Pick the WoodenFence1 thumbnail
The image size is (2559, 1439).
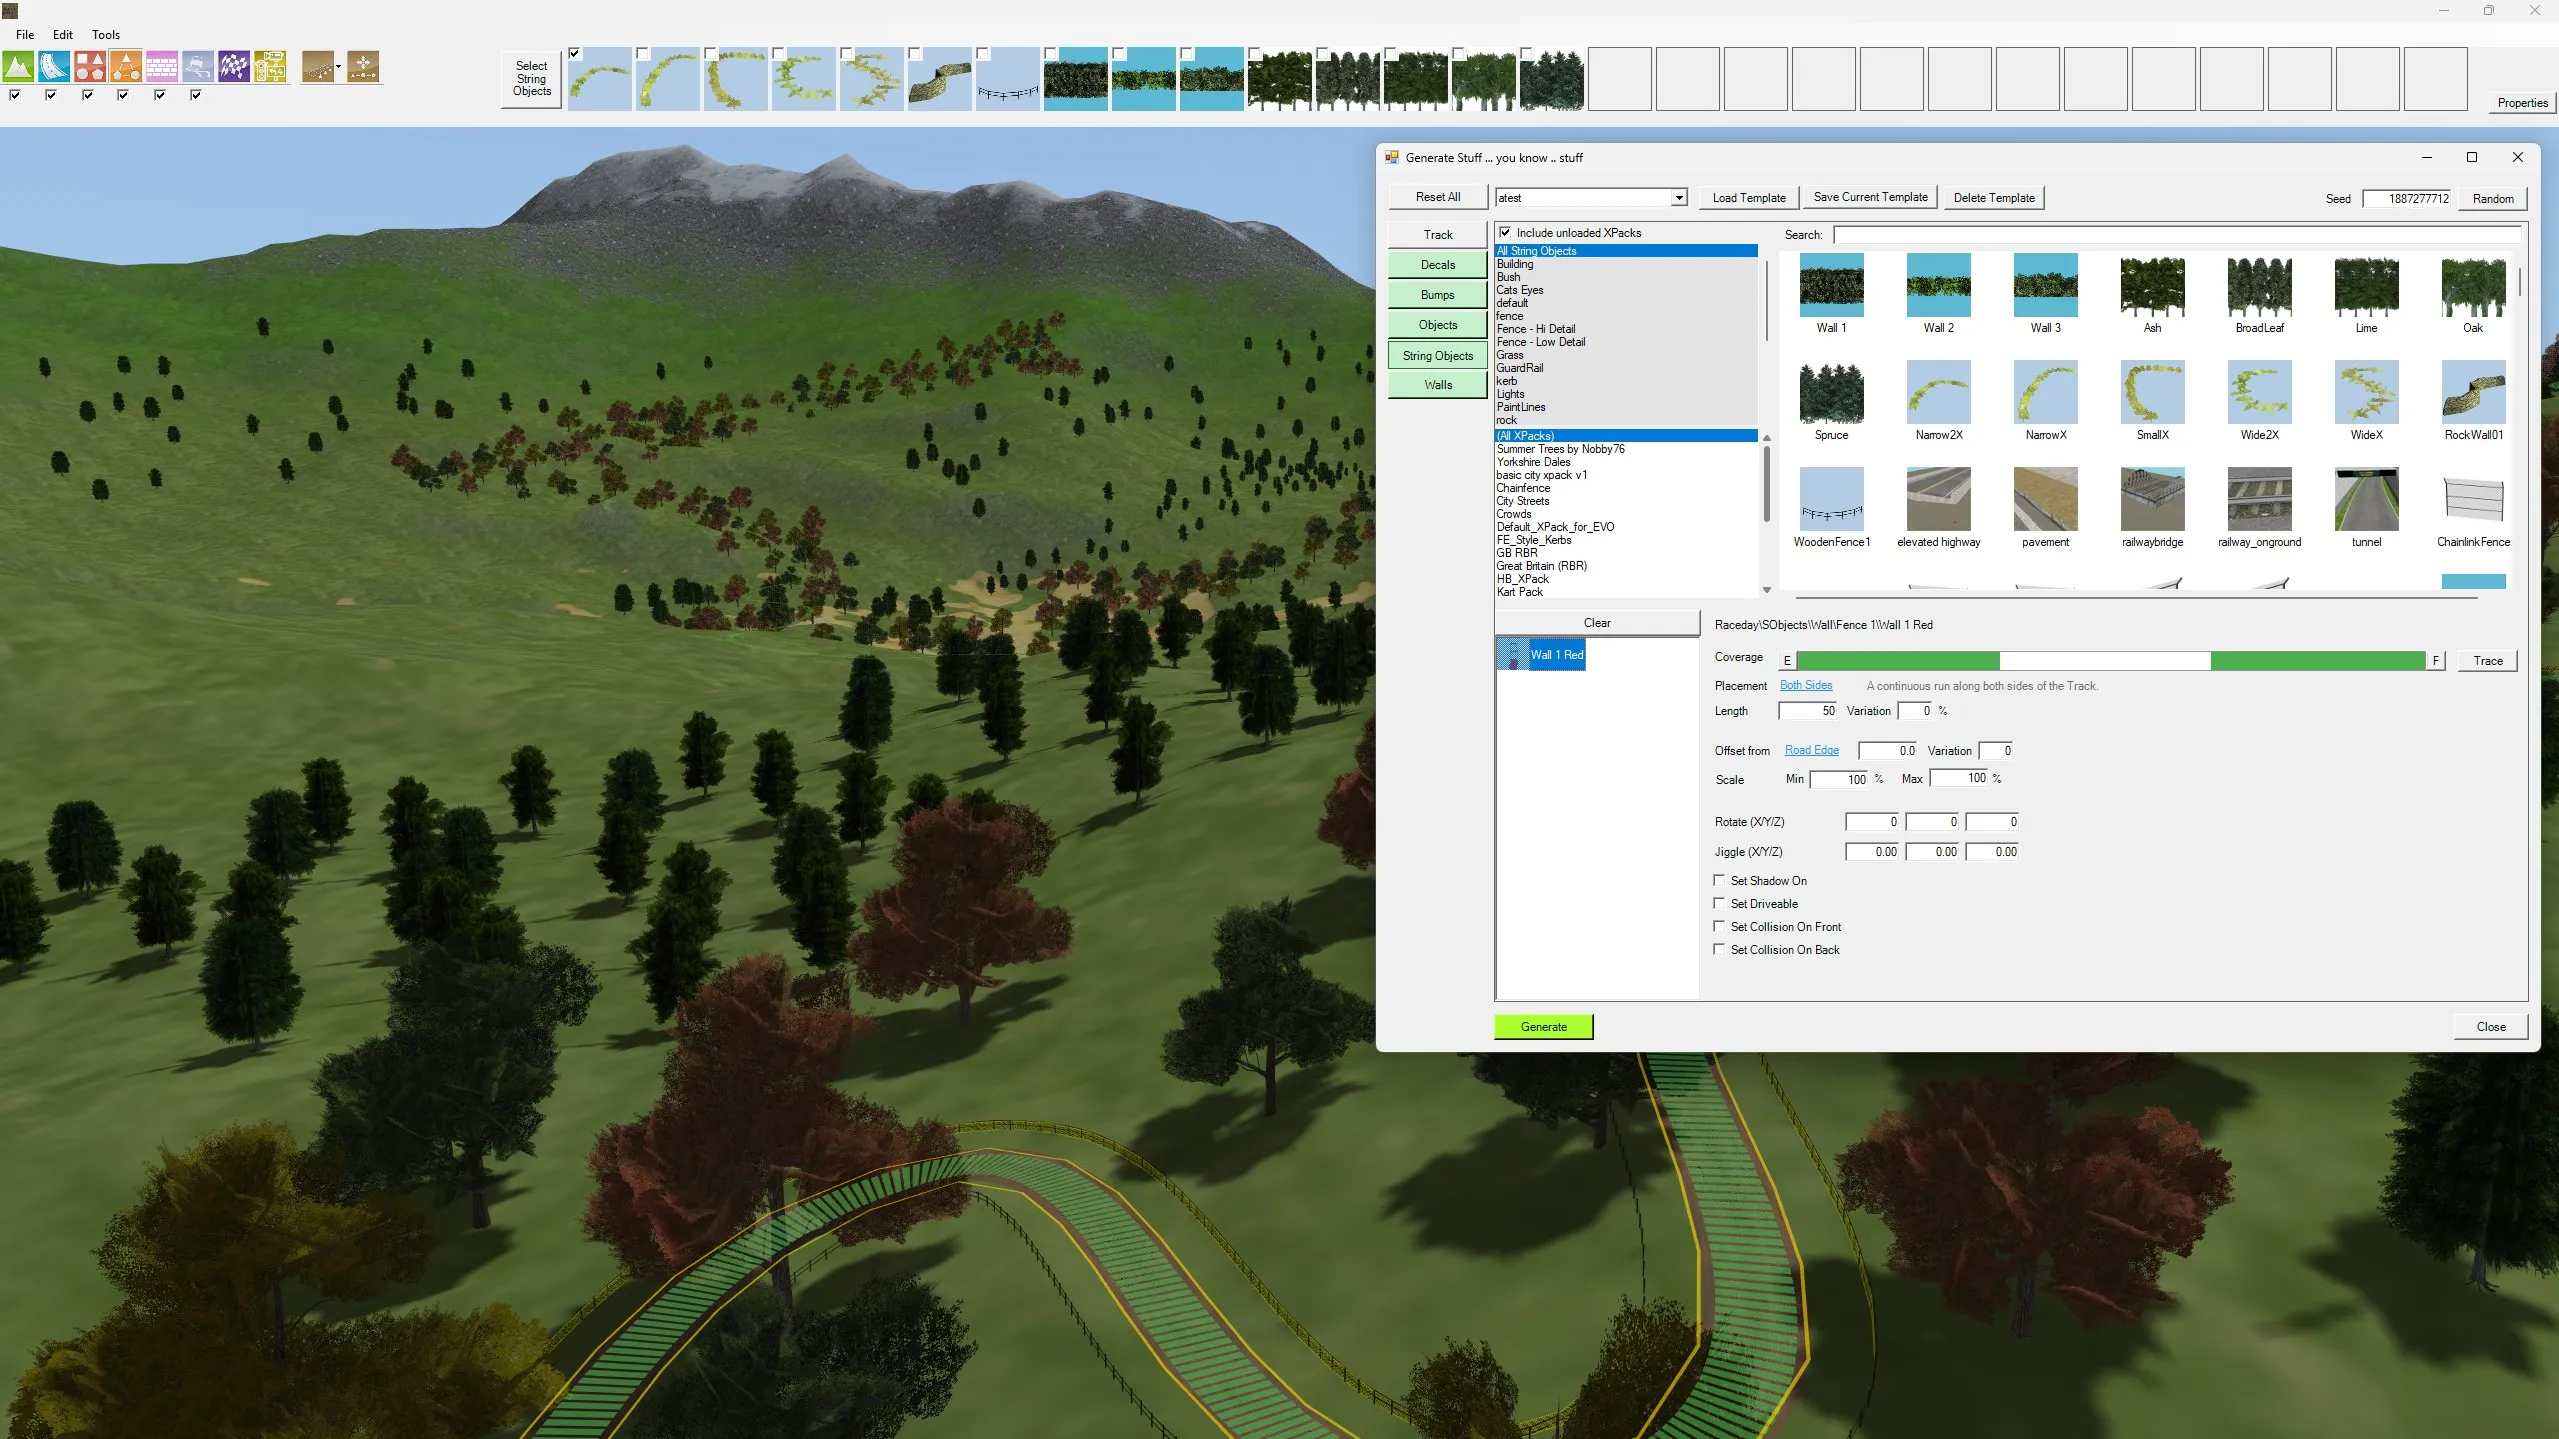click(1831, 499)
